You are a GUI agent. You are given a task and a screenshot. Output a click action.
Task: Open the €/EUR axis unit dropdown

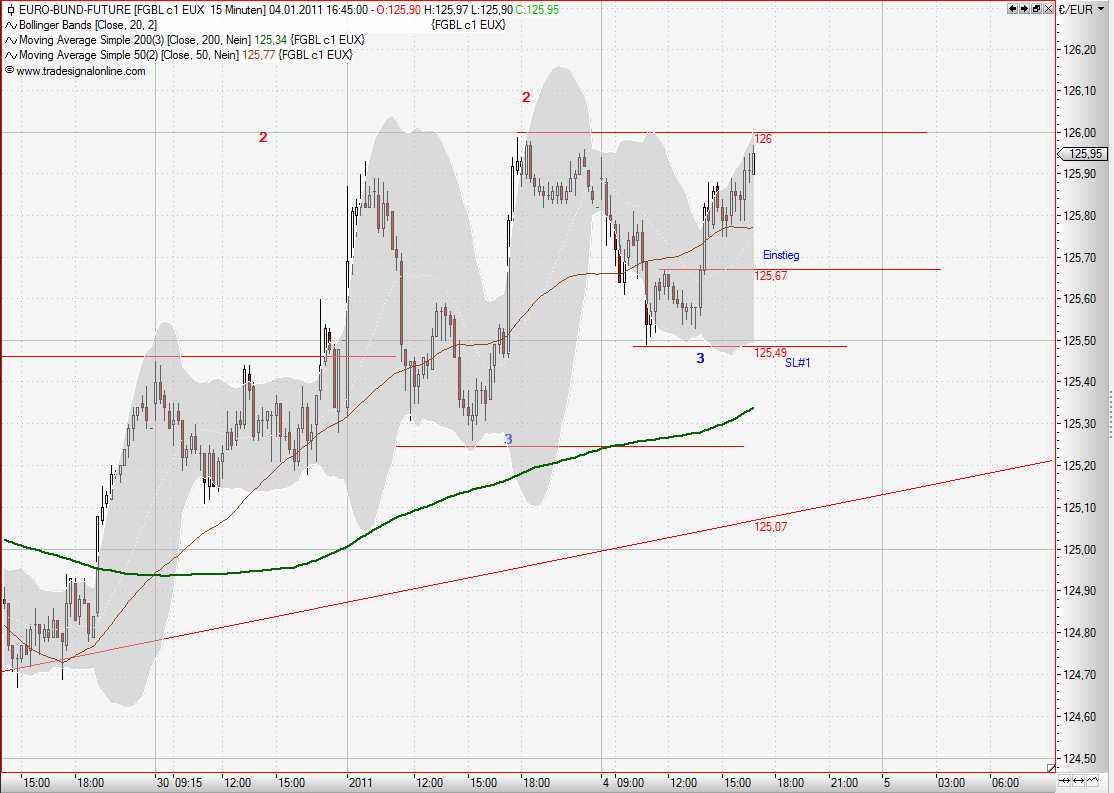1099,8
